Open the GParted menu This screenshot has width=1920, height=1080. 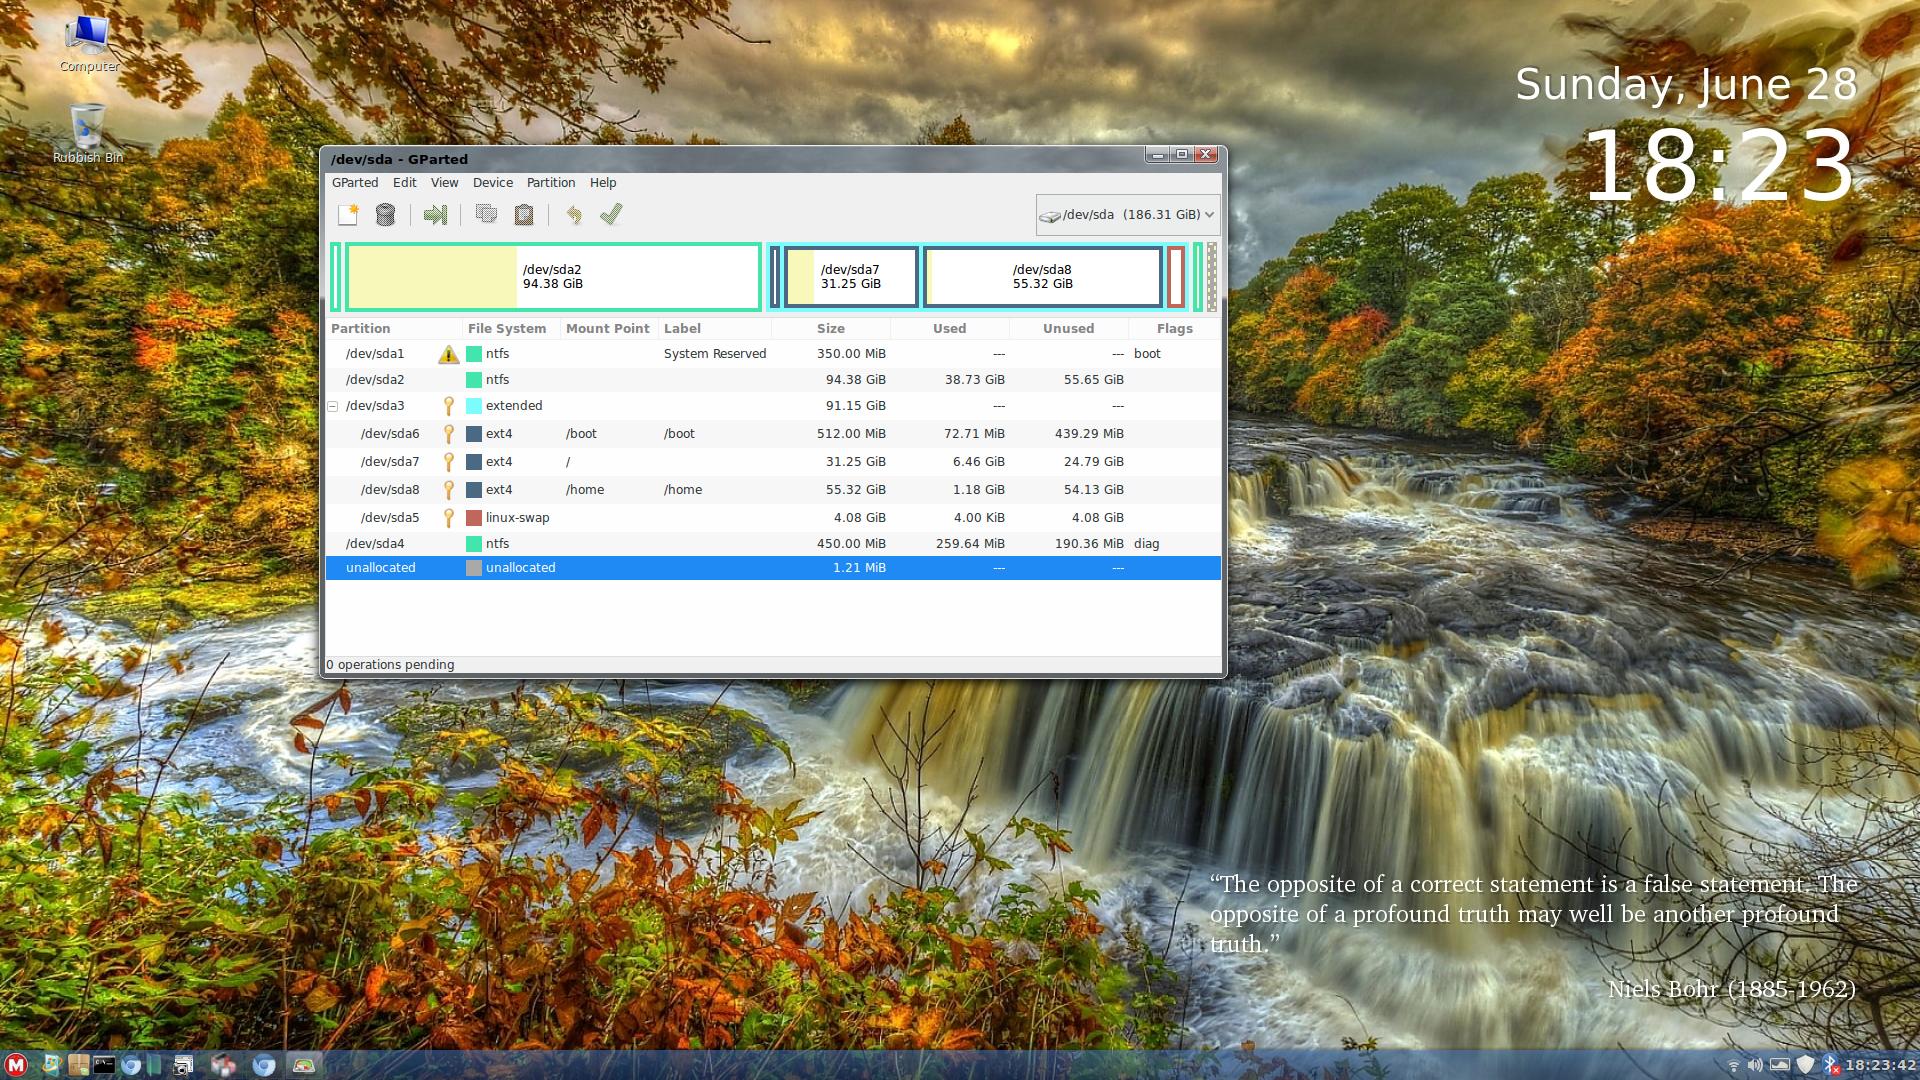355,183
